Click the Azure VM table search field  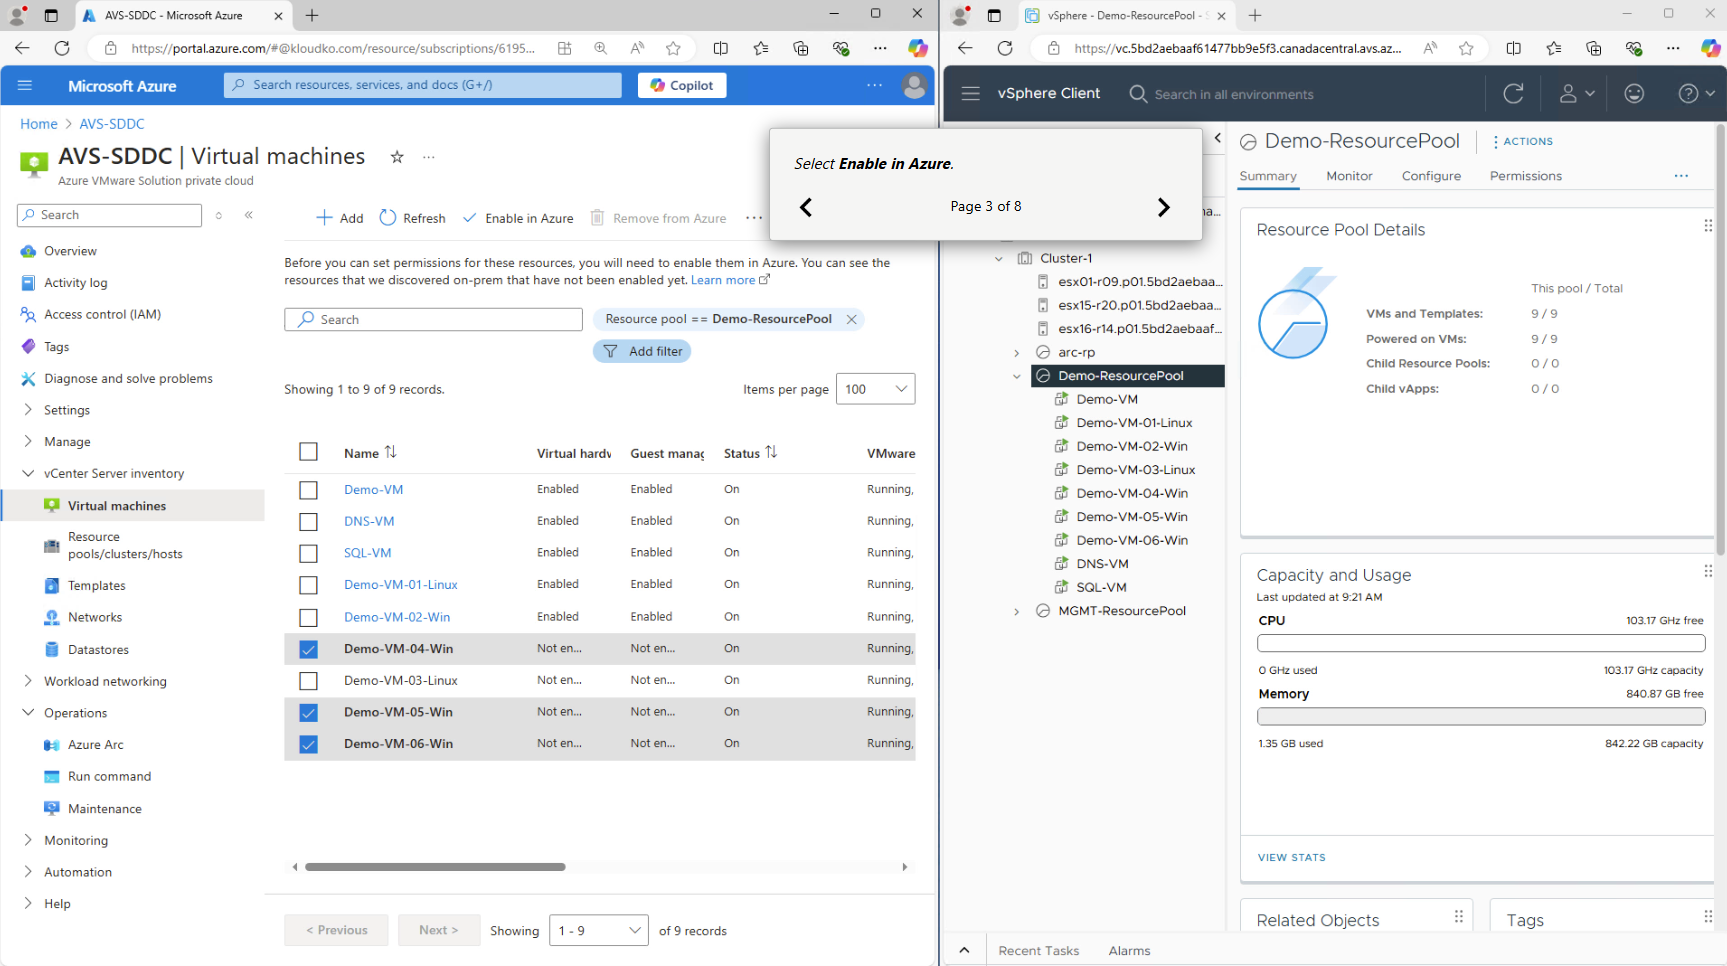(x=433, y=320)
